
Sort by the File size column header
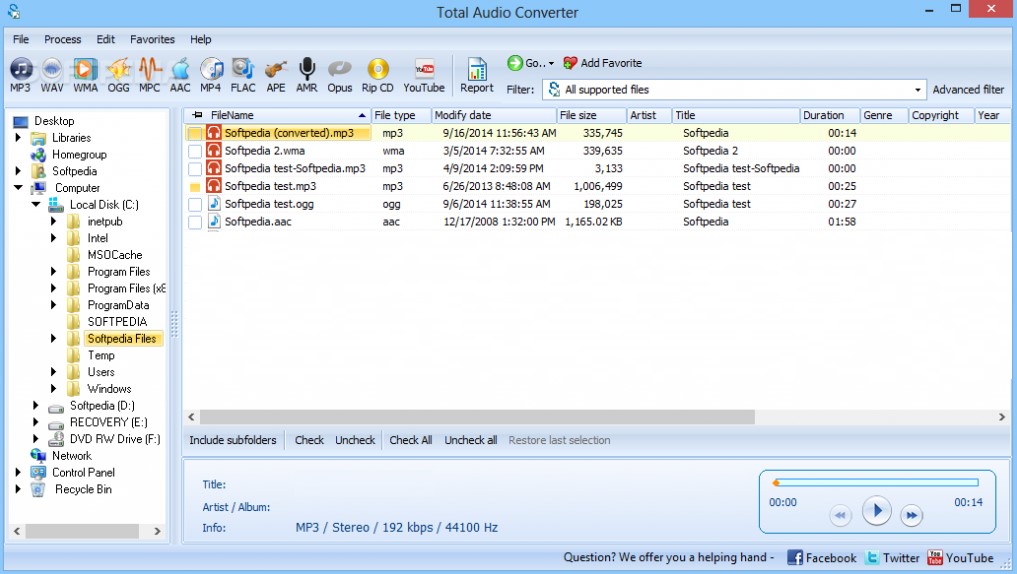pos(592,115)
